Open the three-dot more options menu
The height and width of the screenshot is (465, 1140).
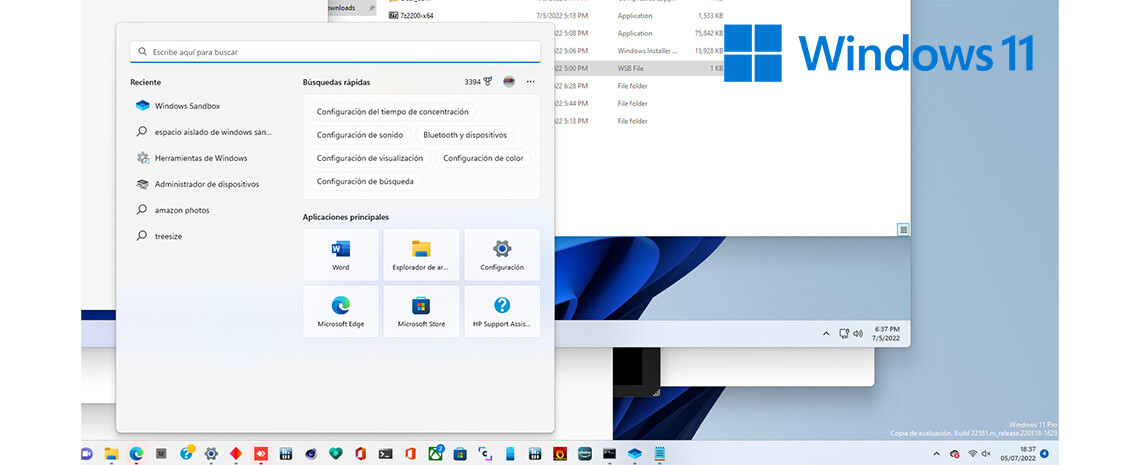tap(531, 82)
